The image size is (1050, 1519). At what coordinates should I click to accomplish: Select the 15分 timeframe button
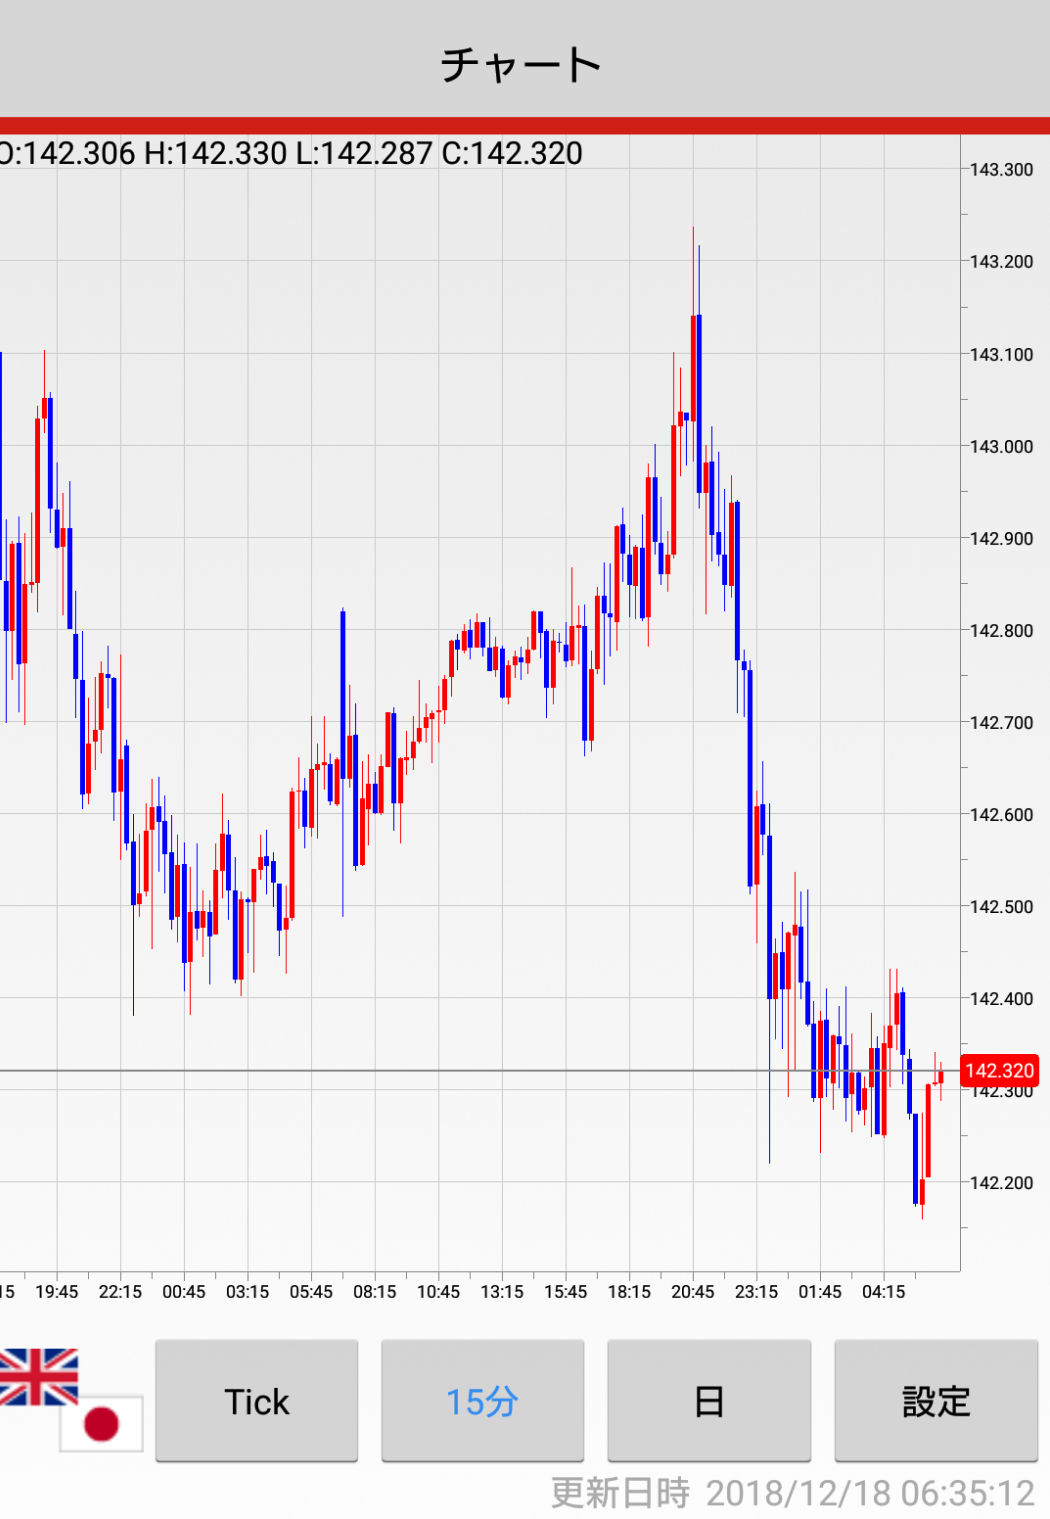click(x=482, y=1401)
